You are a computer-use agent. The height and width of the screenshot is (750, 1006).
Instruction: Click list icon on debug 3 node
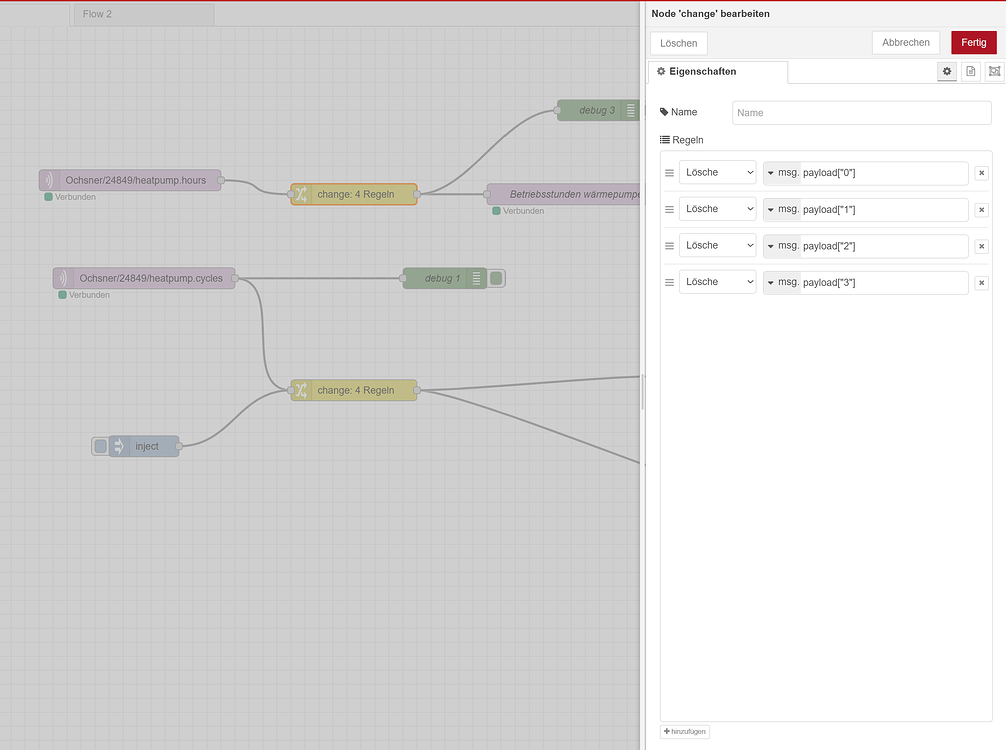click(630, 110)
